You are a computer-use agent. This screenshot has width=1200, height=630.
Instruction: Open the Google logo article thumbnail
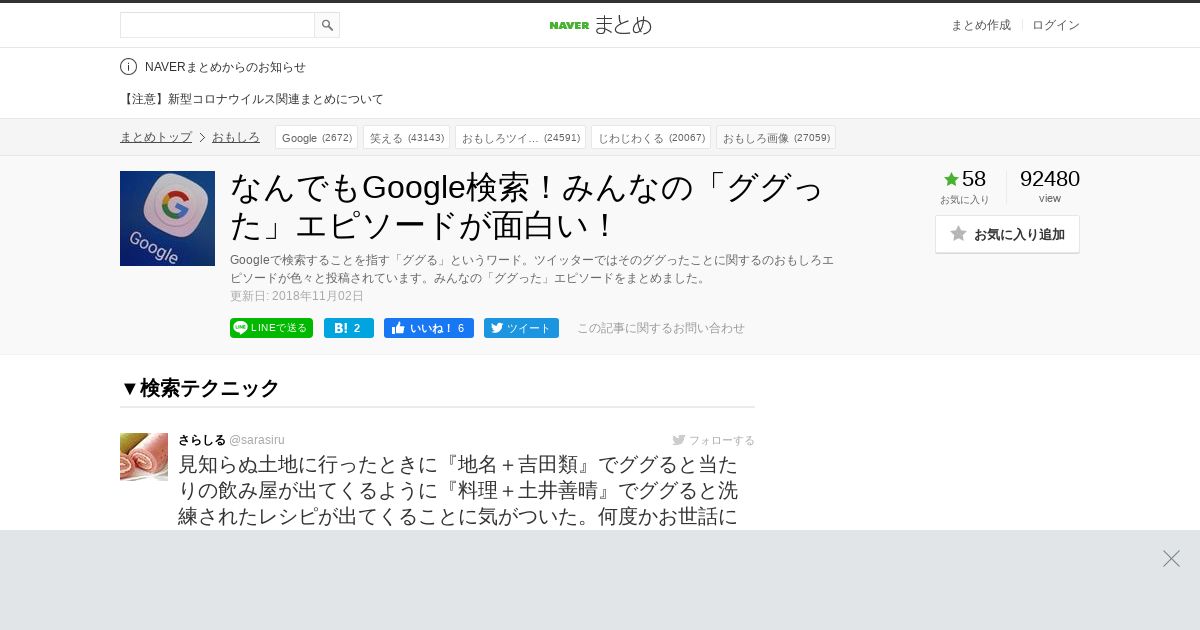(167, 218)
